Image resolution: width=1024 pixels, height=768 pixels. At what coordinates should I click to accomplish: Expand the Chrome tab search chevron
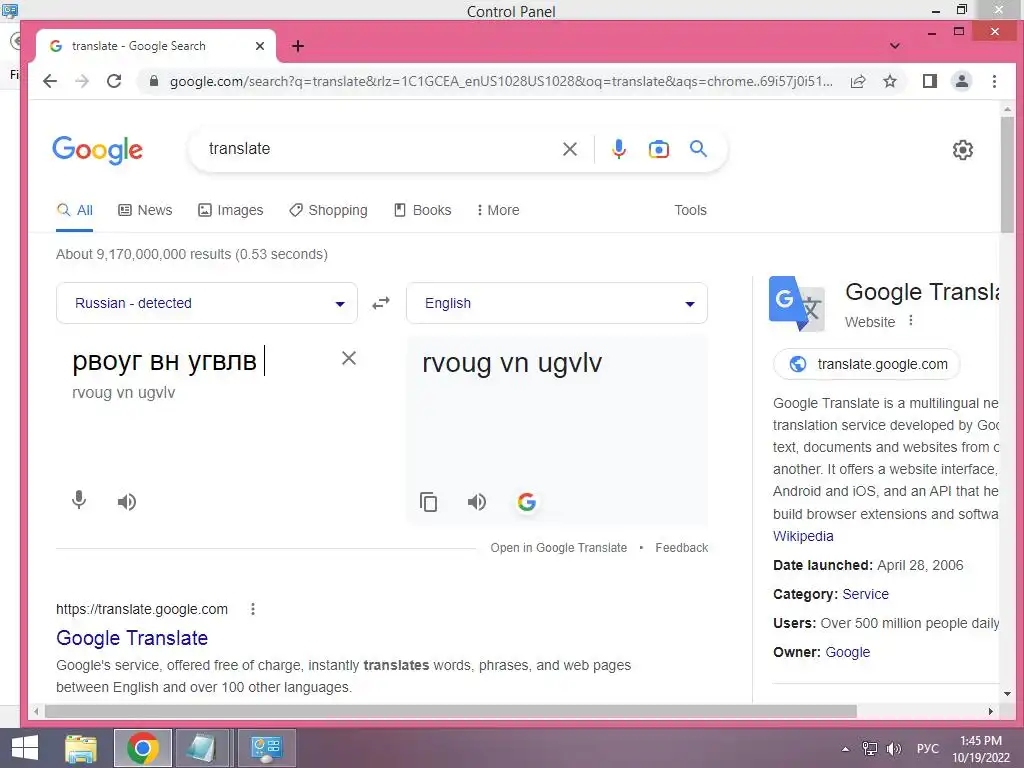click(x=895, y=46)
